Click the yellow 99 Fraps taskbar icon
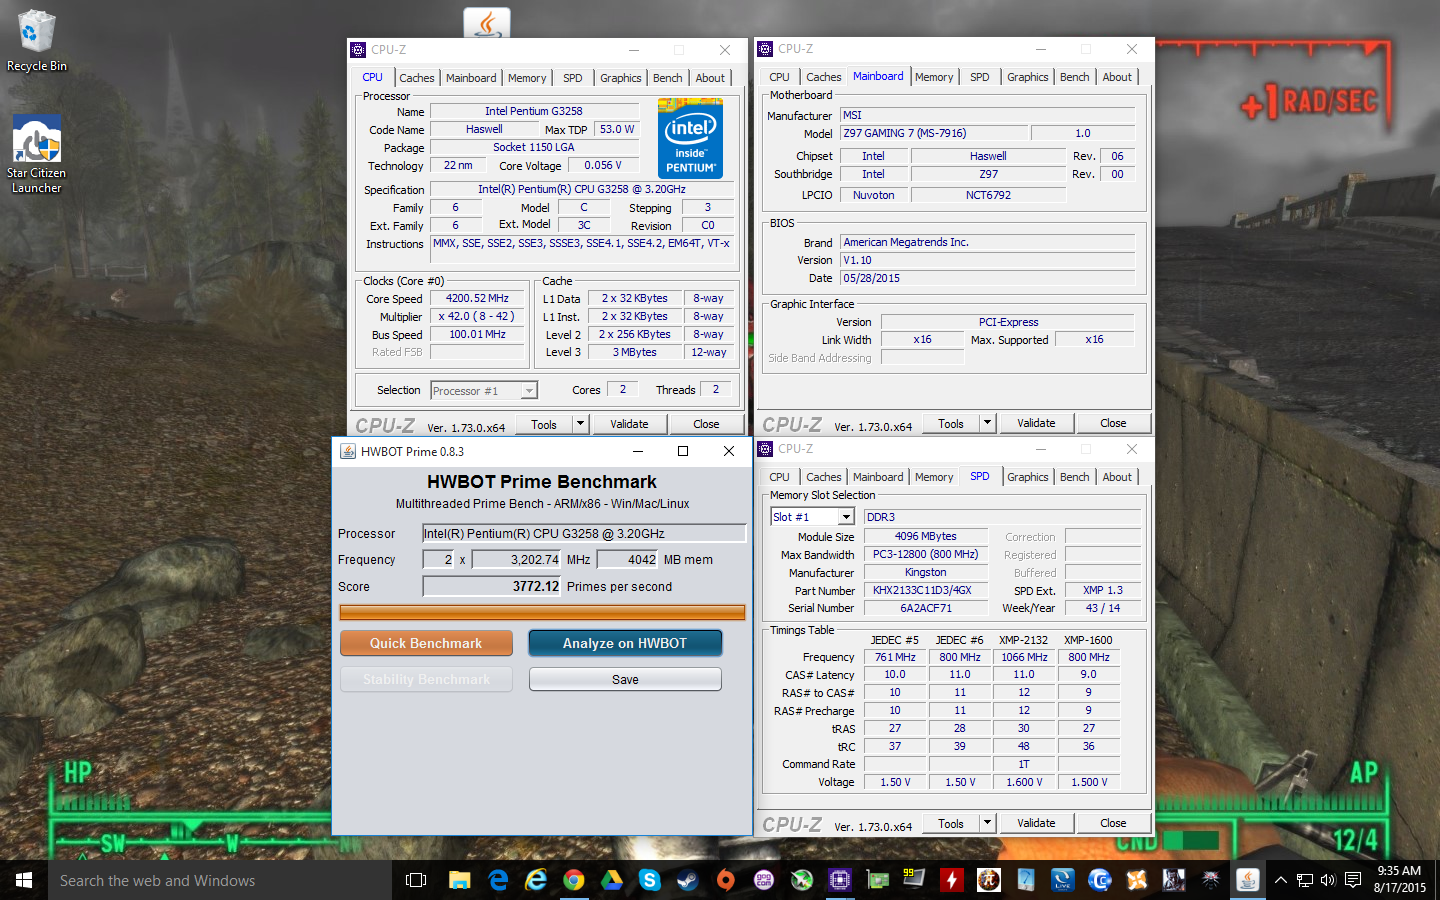The width and height of the screenshot is (1440, 900). click(x=914, y=880)
